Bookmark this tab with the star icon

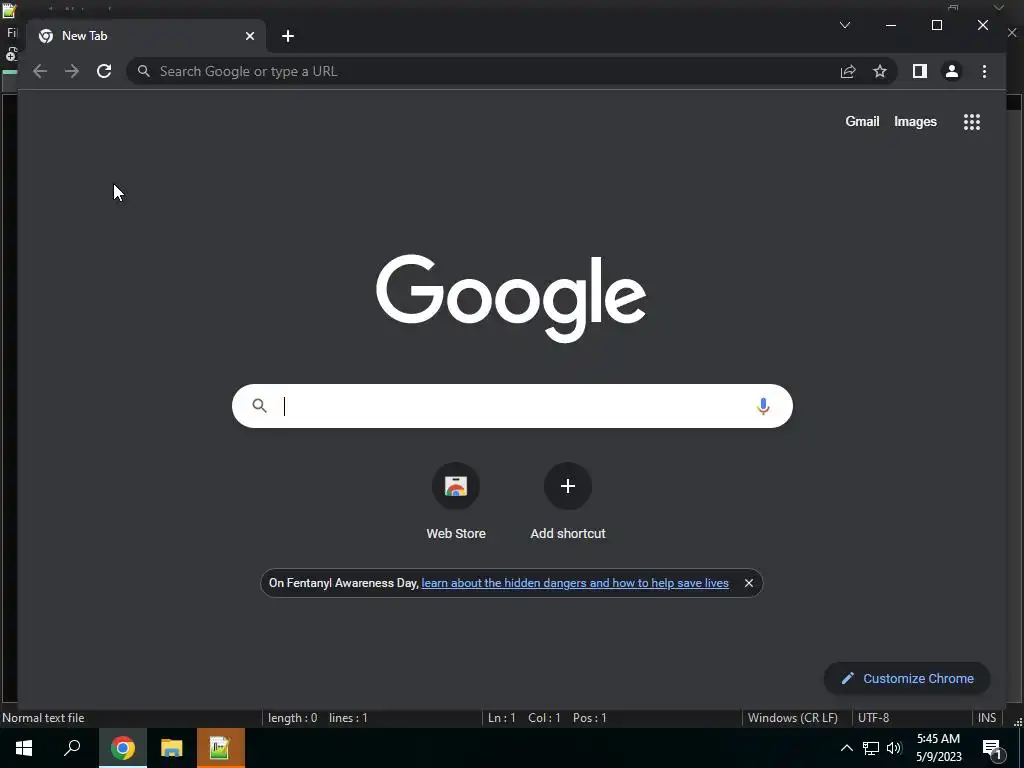pyautogui.click(x=880, y=71)
